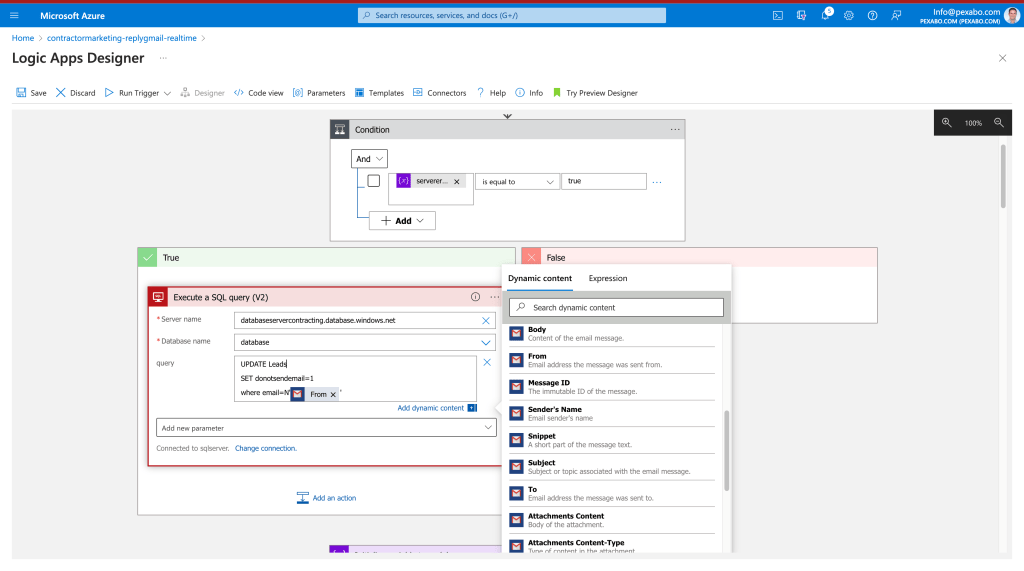Show Info for the designer
Viewport: 1024px width, 571px height.
pos(529,93)
